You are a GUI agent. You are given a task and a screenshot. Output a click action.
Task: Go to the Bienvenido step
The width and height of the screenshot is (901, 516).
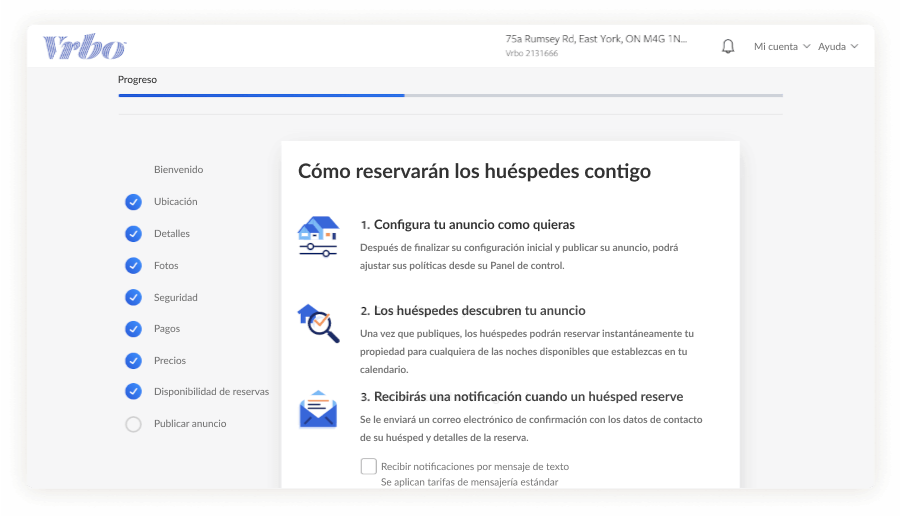tap(178, 170)
